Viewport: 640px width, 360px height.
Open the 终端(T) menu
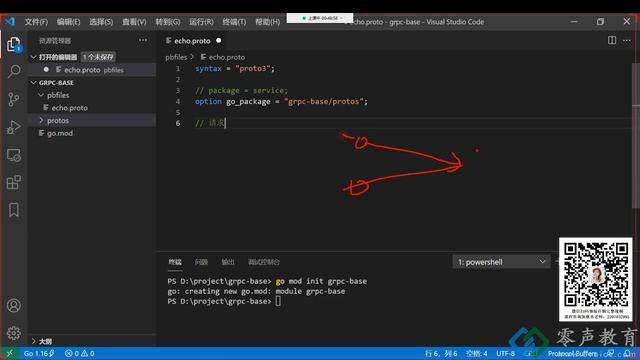tap(234, 22)
